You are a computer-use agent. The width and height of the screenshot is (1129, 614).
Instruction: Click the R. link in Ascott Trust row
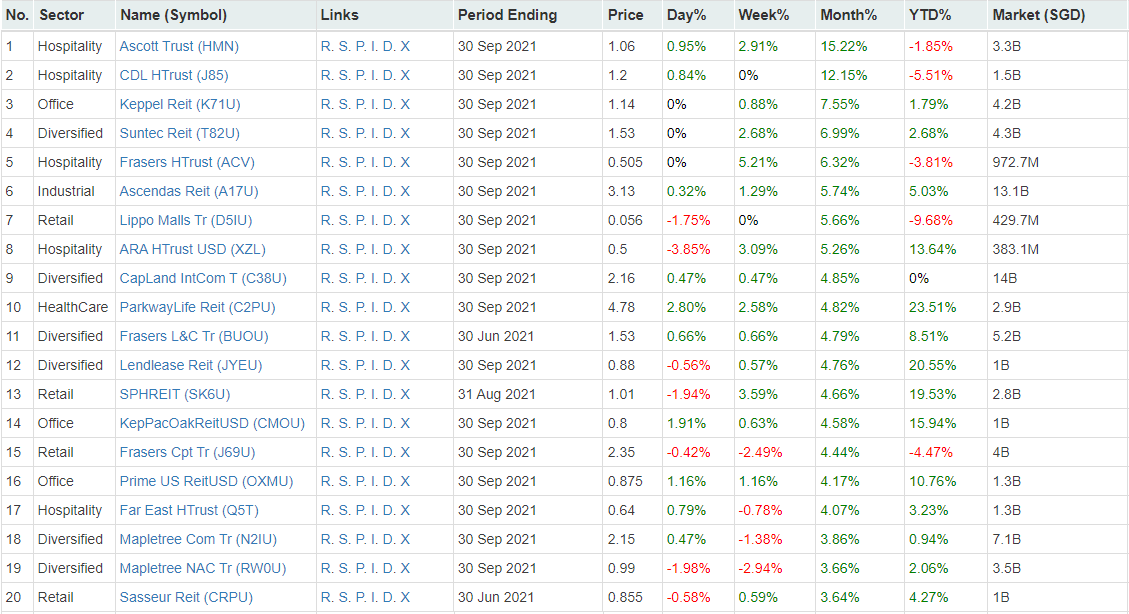327,46
